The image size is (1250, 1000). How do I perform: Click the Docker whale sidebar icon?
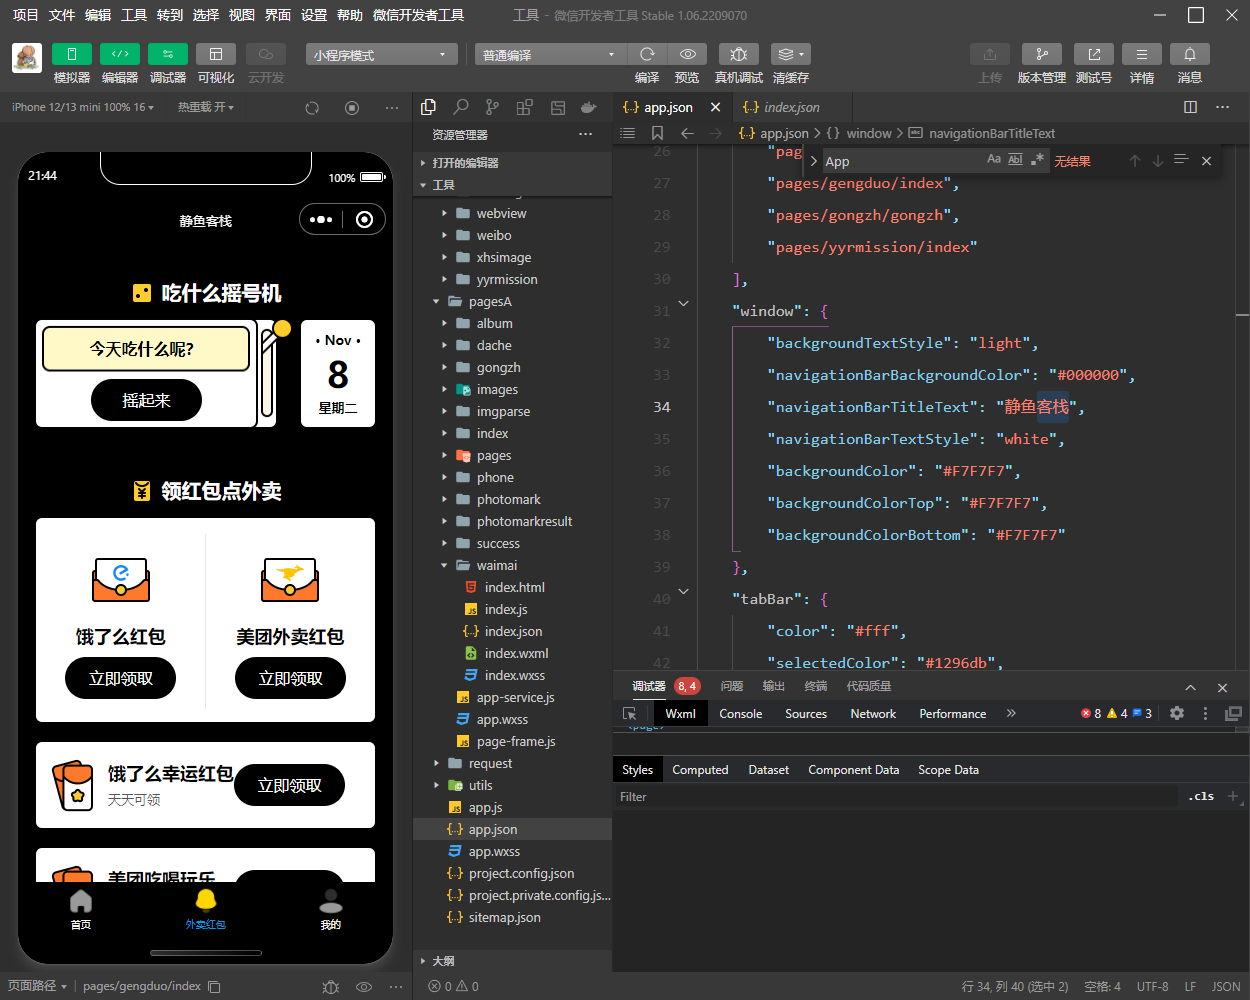[589, 107]
